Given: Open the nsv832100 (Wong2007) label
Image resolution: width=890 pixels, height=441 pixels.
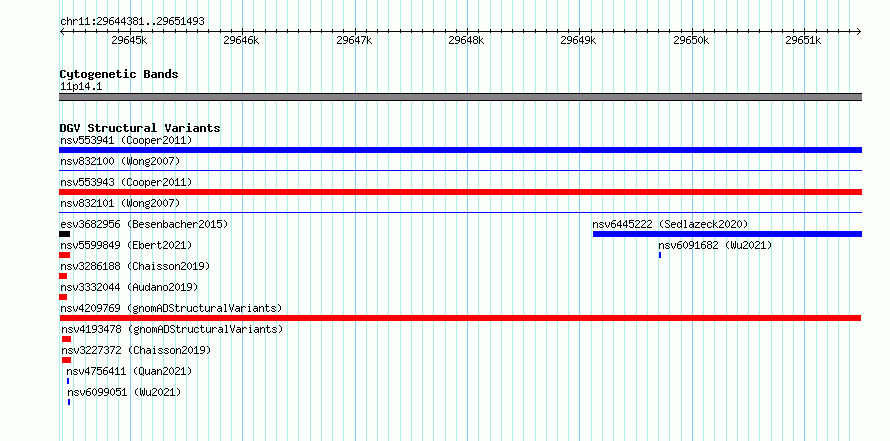Looking at the screenshot, I should point(120,161).
